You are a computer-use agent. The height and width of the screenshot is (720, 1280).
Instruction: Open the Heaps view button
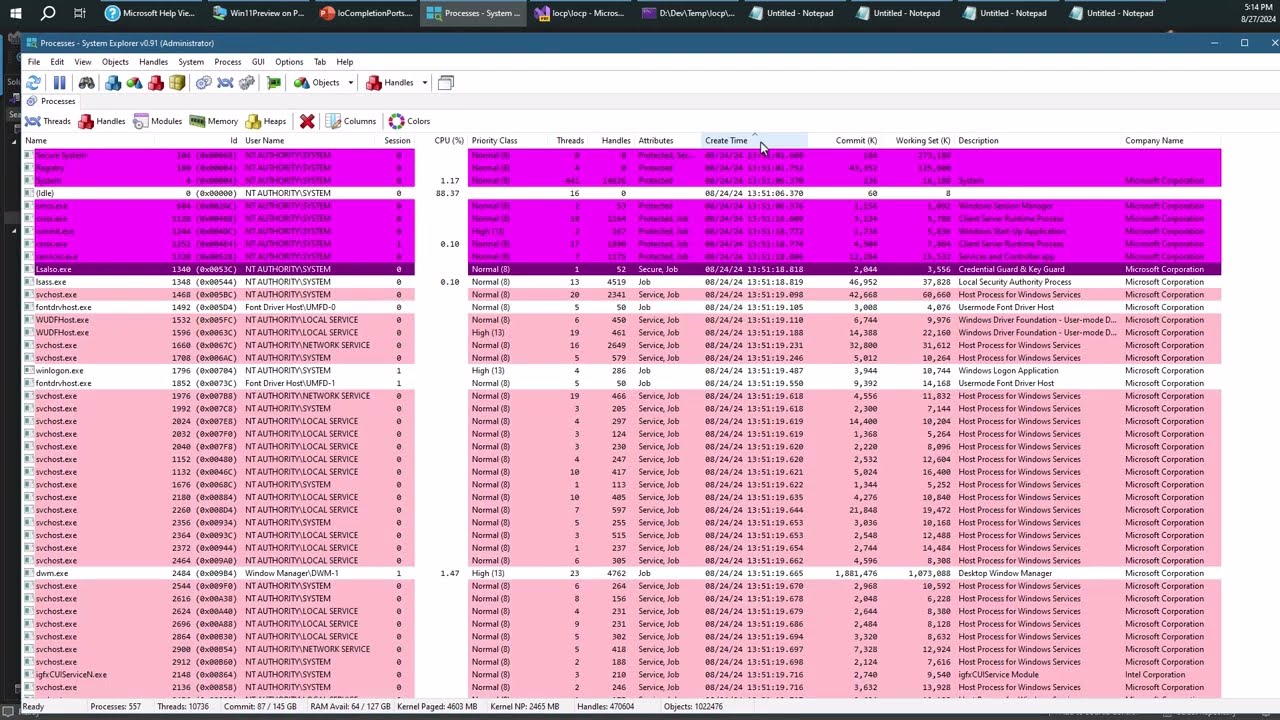click(x=266, y=121)
